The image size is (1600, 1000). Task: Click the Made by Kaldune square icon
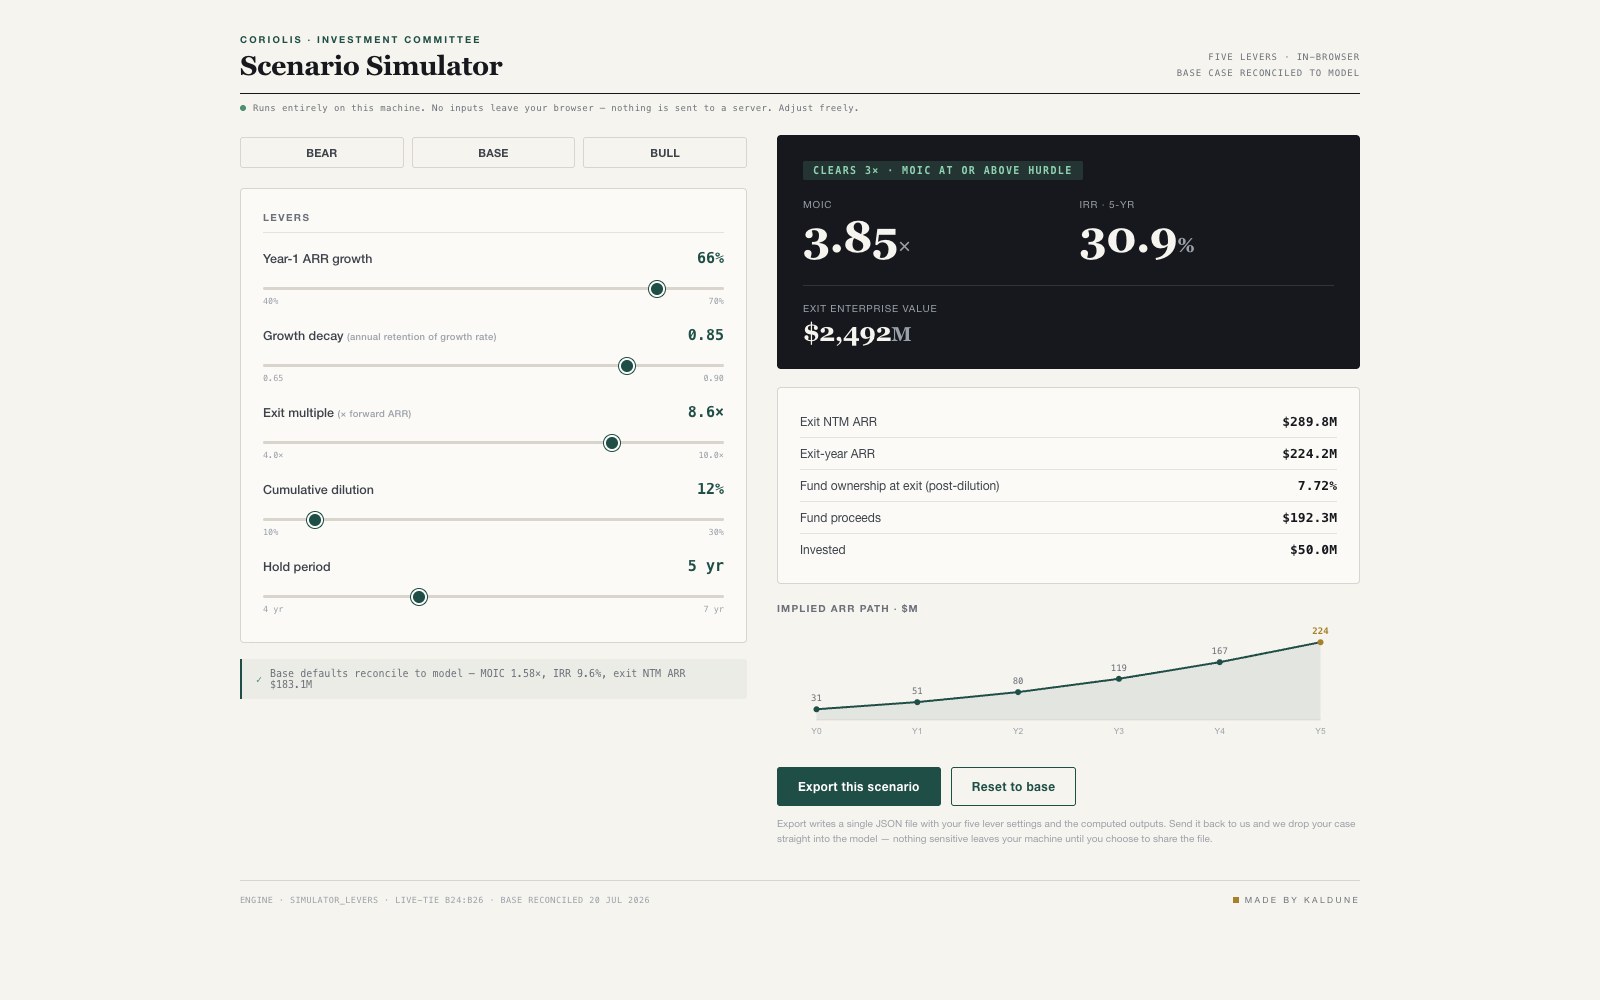pos(1236,900)
